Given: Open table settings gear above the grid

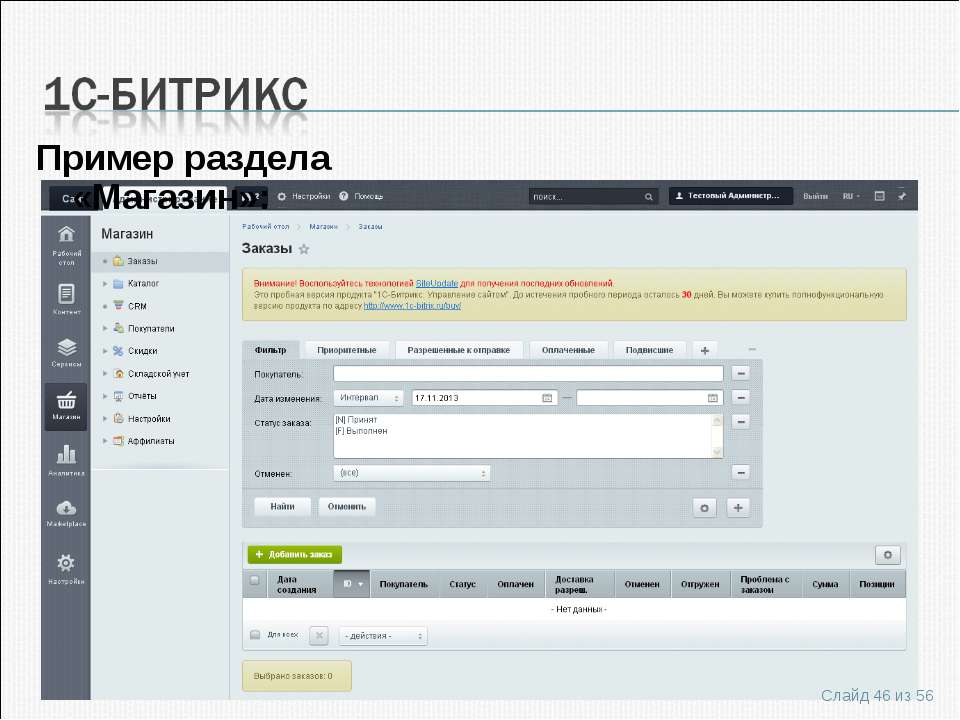Looking at the screenshot, I should tap(888, 555).
